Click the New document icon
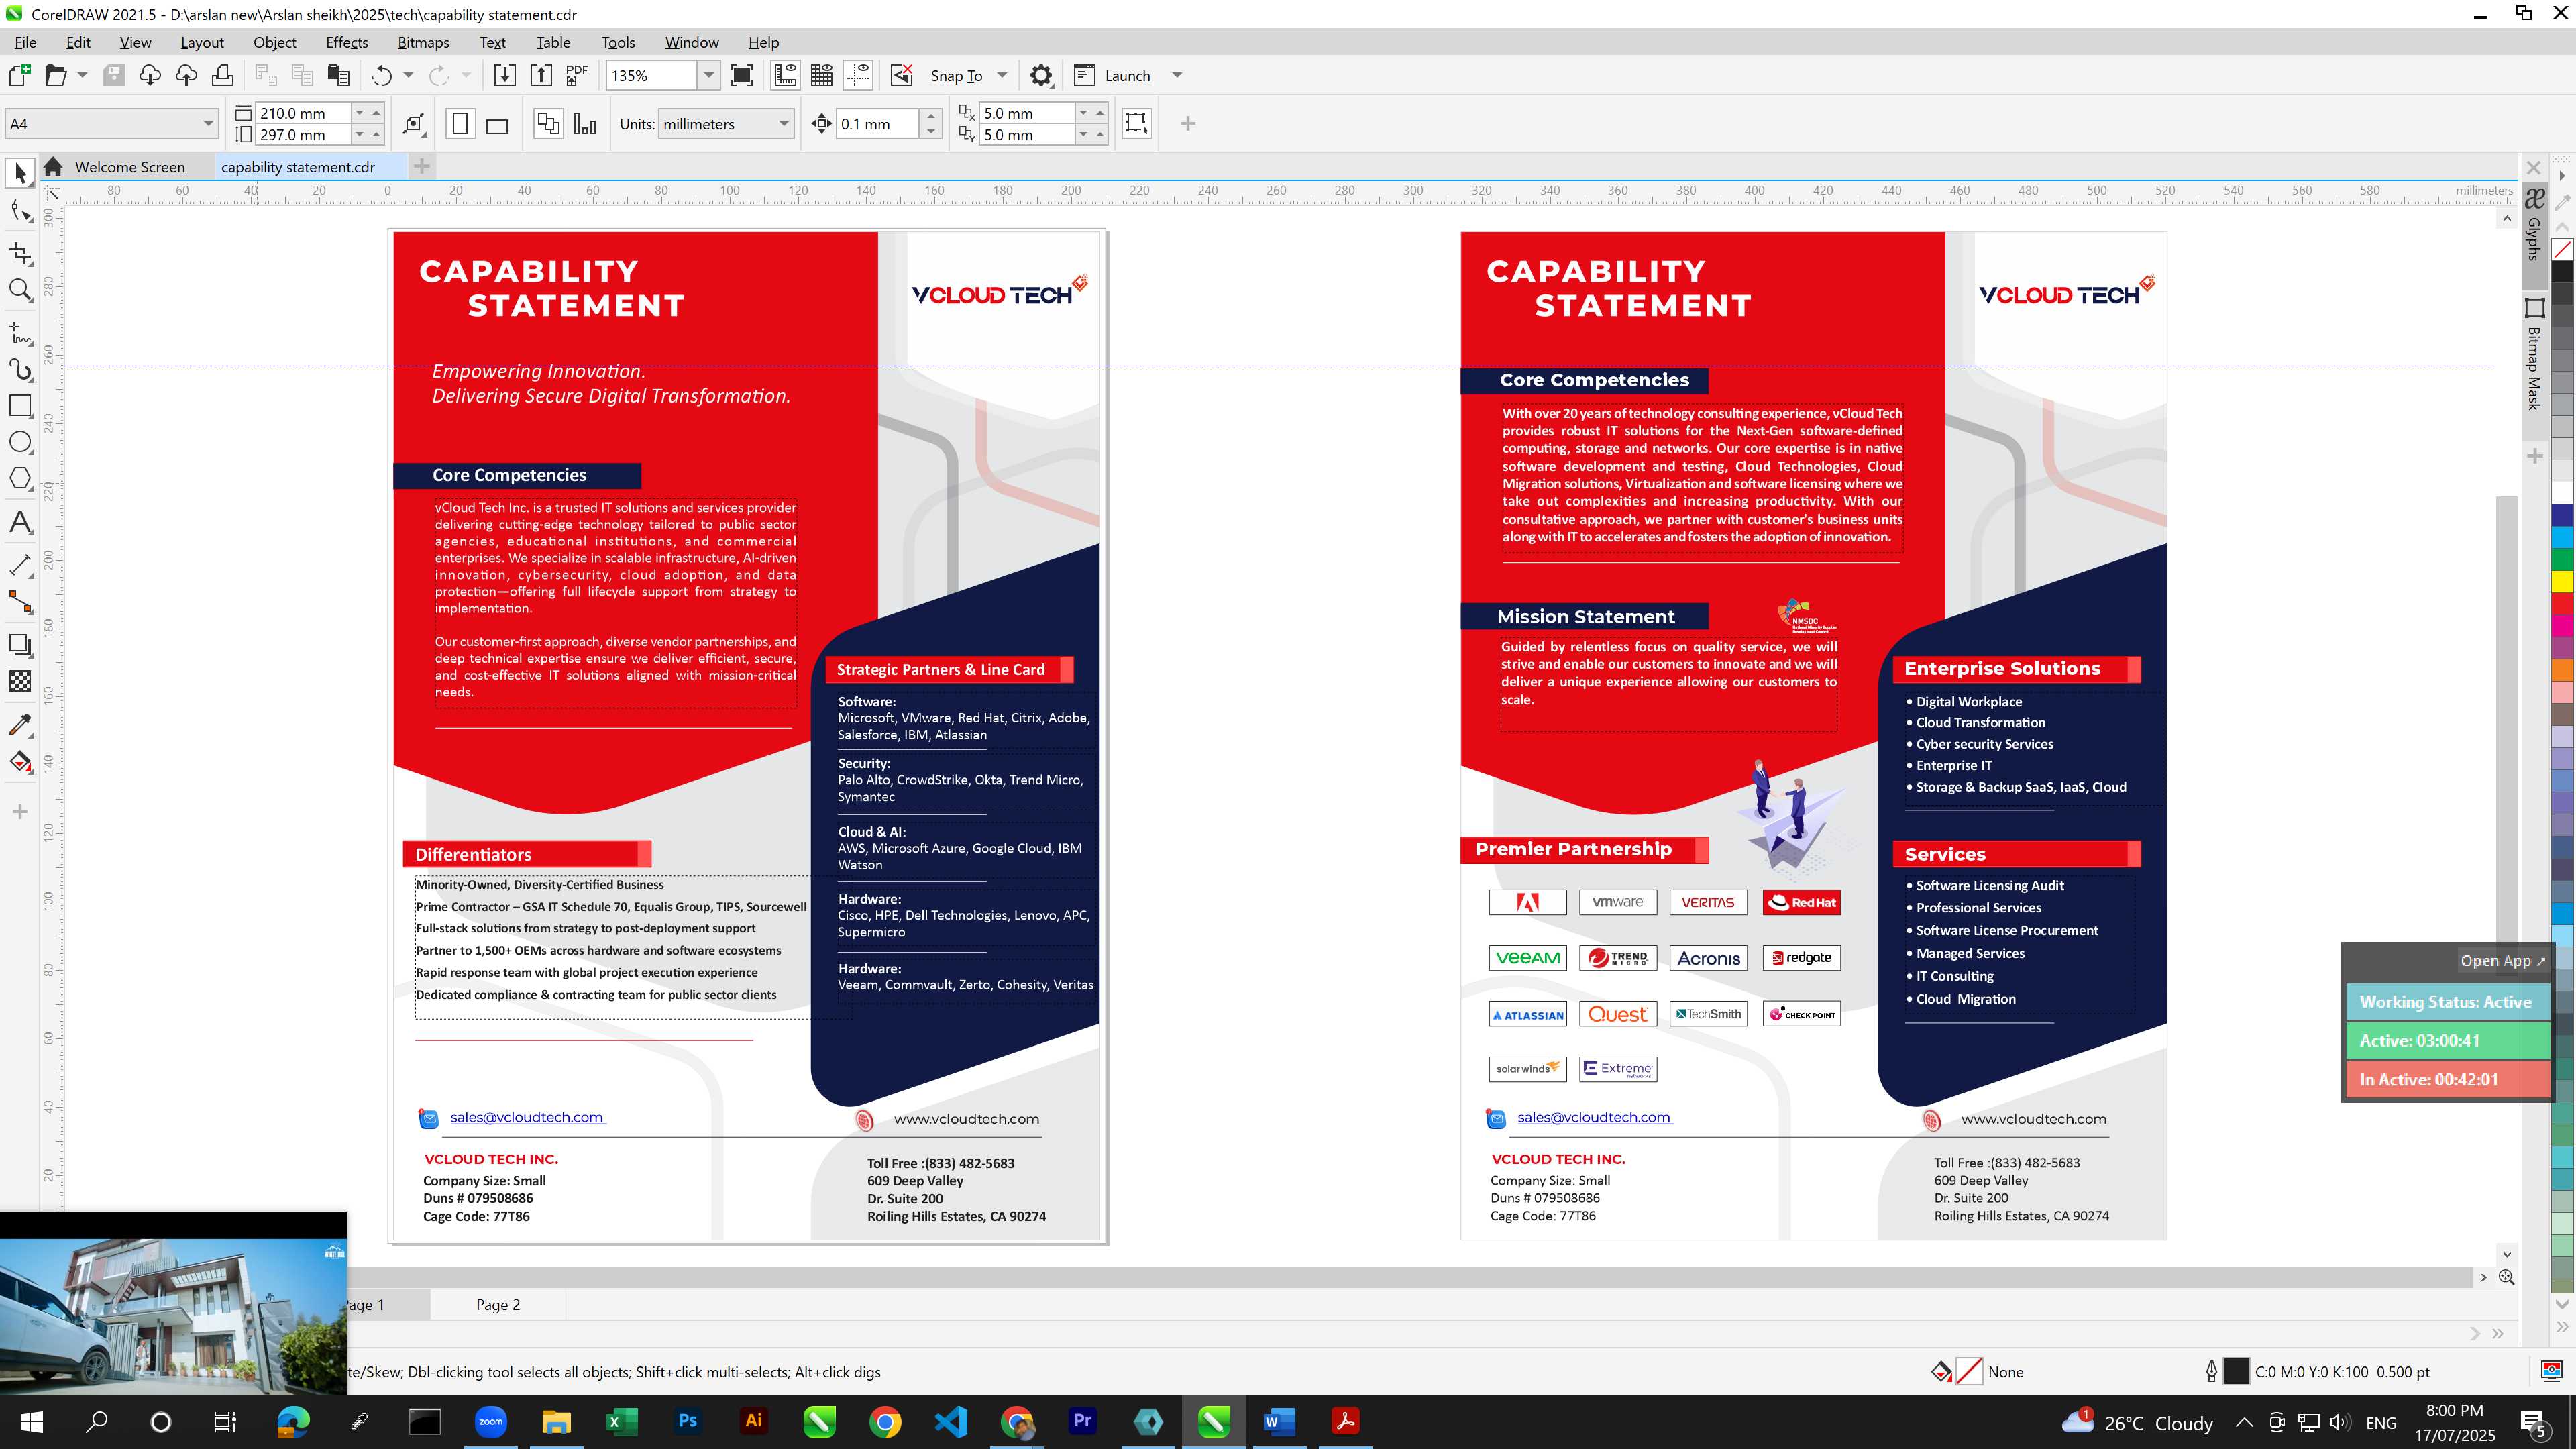This screenshot has height=1449, width=2576. click(x=19, y=75)
